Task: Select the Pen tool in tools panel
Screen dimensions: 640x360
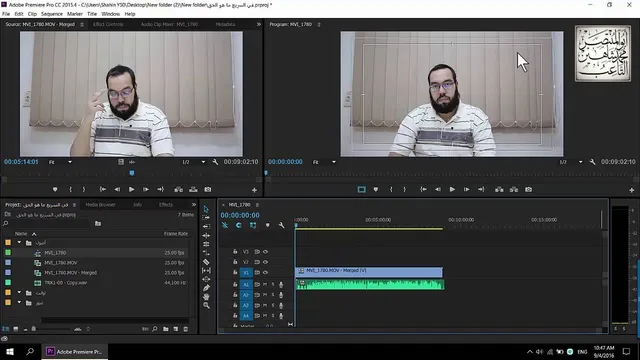Action: click(x=206, y=288)
